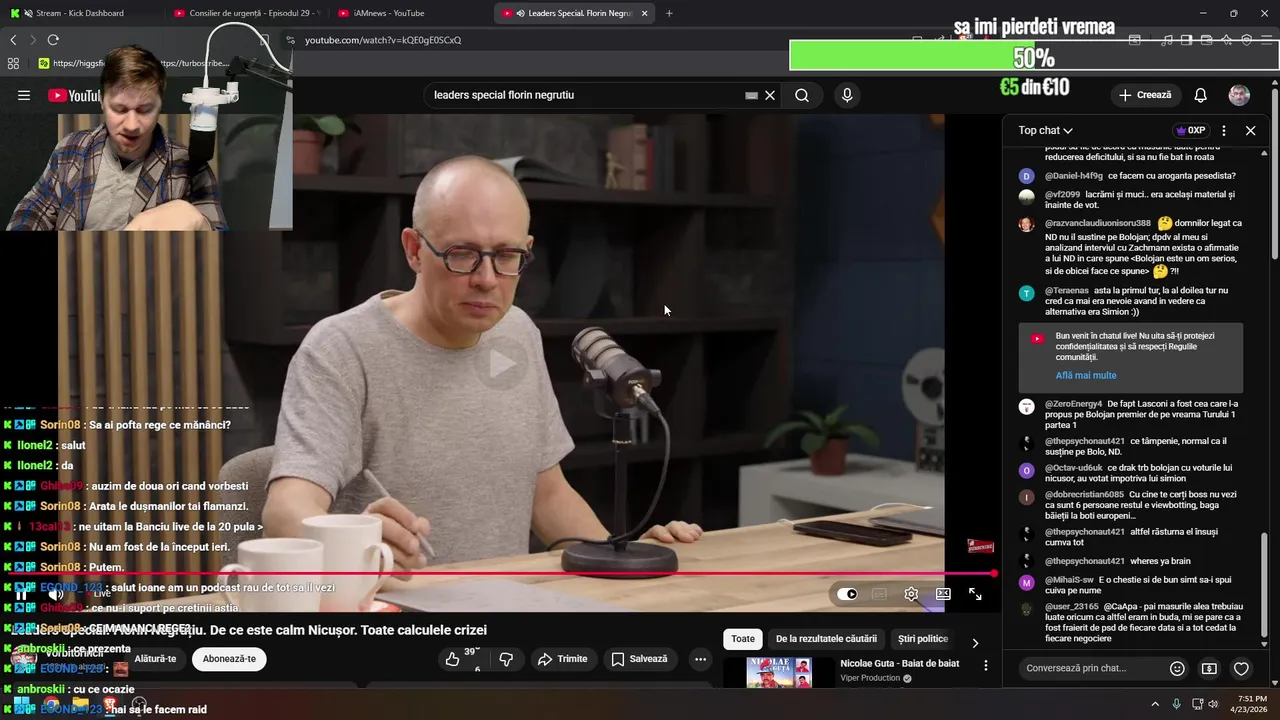
Task: Open the video more actions menu
Action: coord(700,659)
